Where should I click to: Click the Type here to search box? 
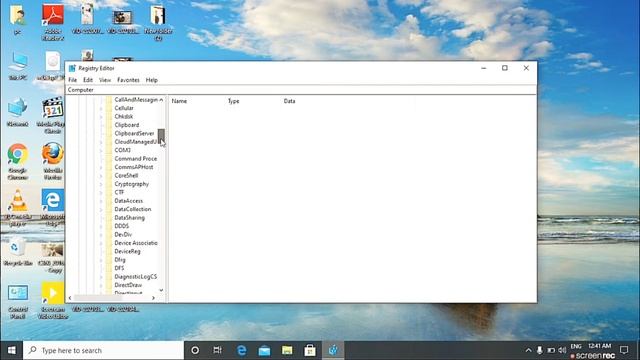(103, 350)
